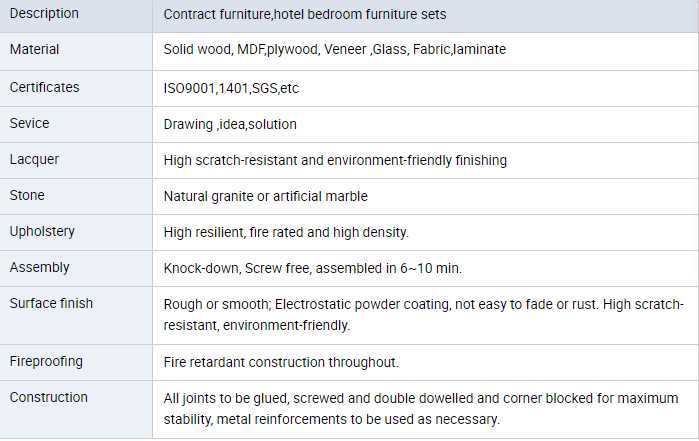The height and width of the screenshot is (441, 699).
Task: Click the Description label cell
Action: click(44, 15)
